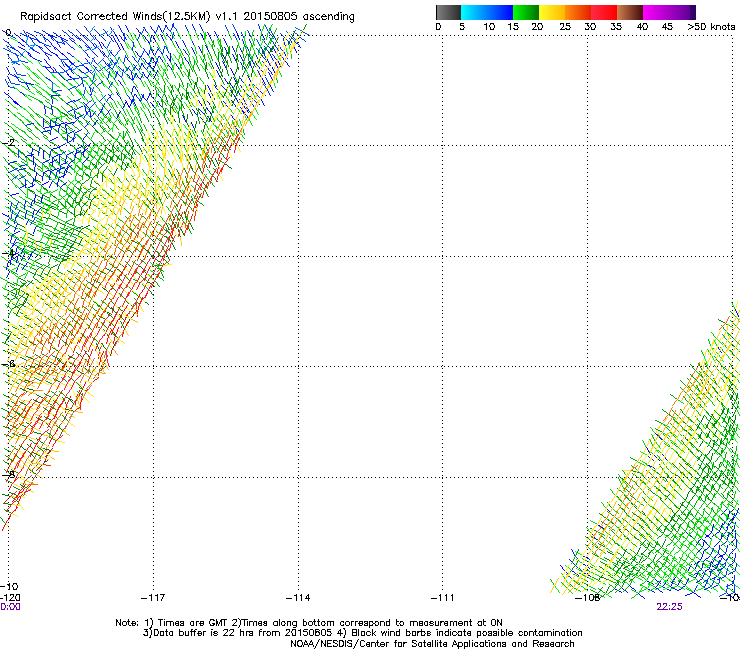Click legend tick label 10
This screenshot has width=740, height=650.
[x=489, y=27]
